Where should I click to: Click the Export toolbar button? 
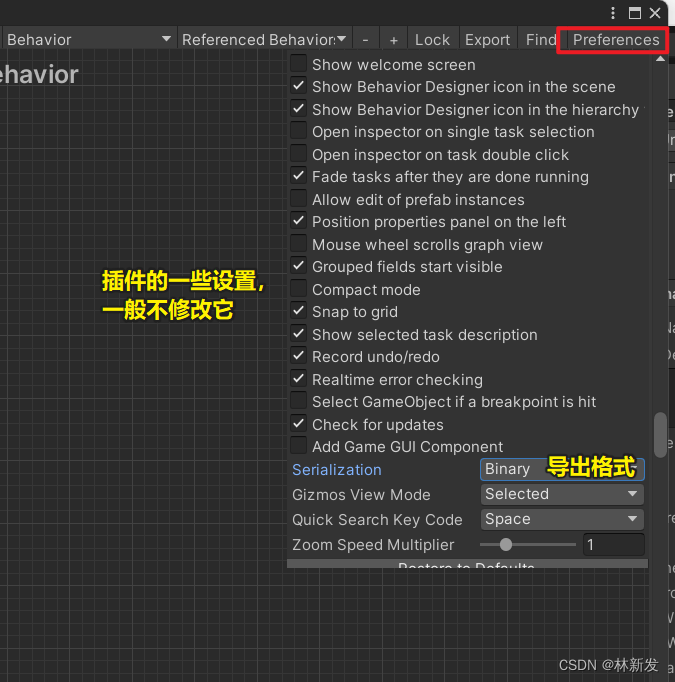(487, 40)
